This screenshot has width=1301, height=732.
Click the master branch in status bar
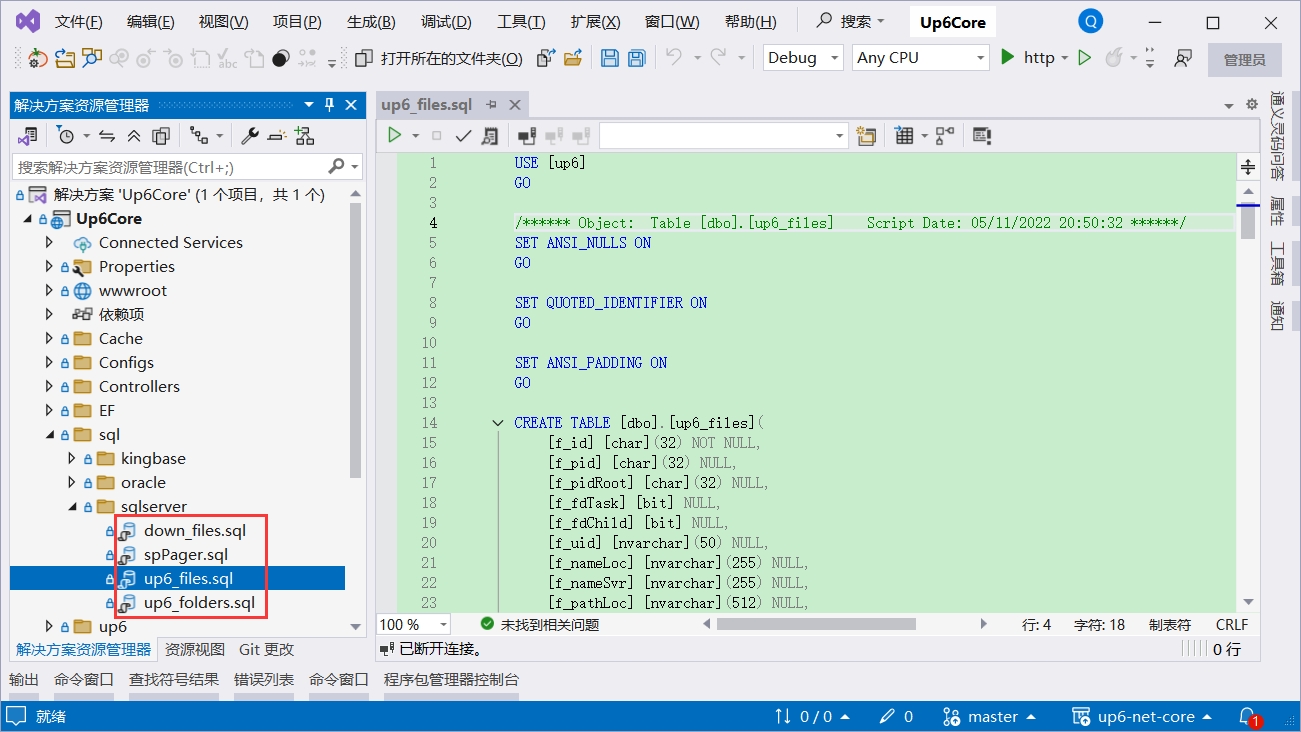pos(991,716)
